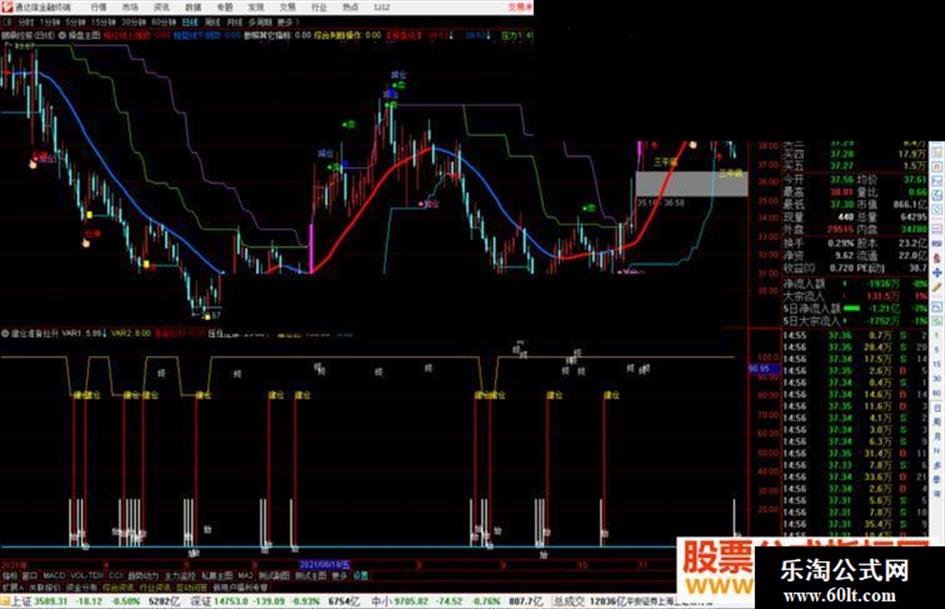Switch chart period to 60分钟

tap(164, 22)
